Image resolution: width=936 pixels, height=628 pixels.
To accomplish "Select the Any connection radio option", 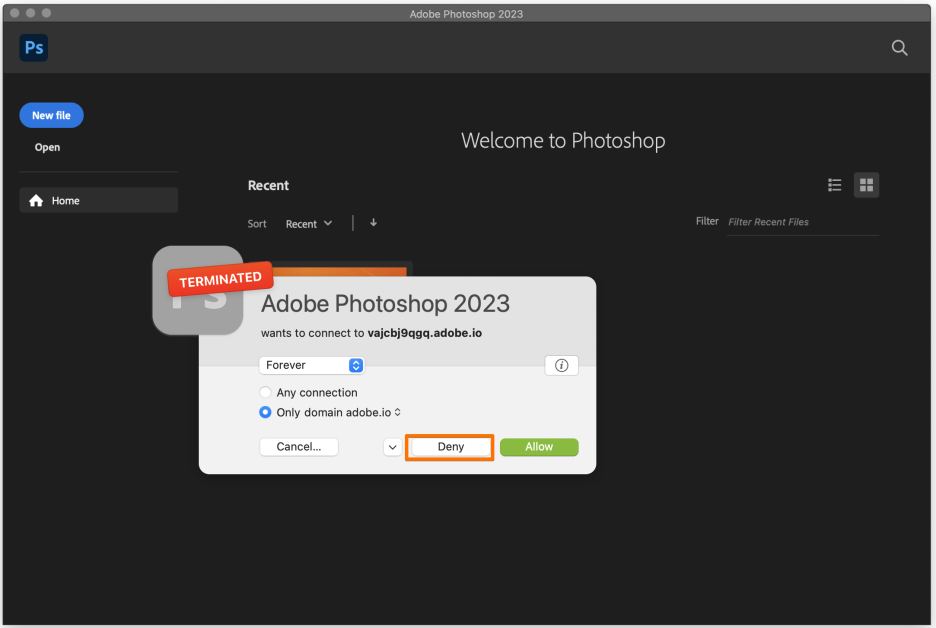I will (265, 392).
